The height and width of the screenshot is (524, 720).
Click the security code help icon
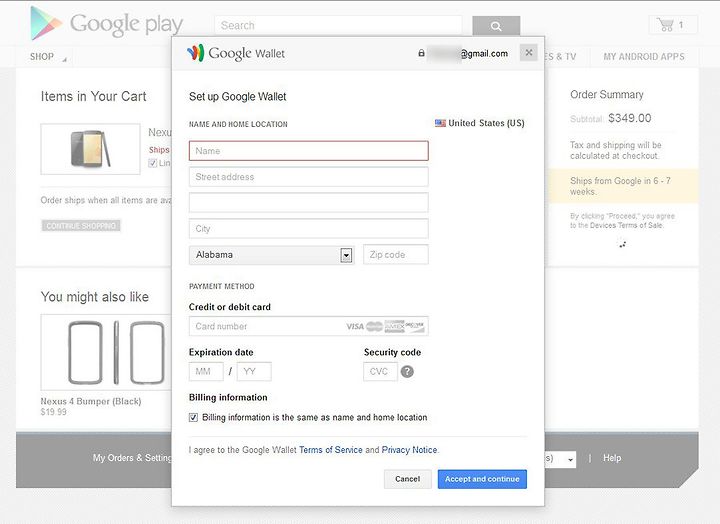[407, 372]
